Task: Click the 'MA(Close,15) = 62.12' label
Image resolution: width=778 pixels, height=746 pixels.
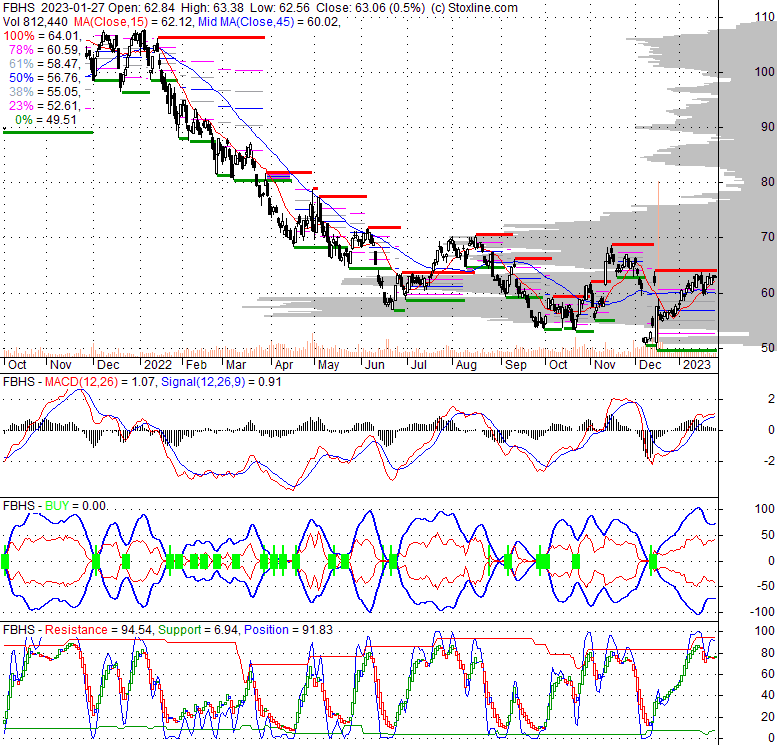Action: [133, 22]
